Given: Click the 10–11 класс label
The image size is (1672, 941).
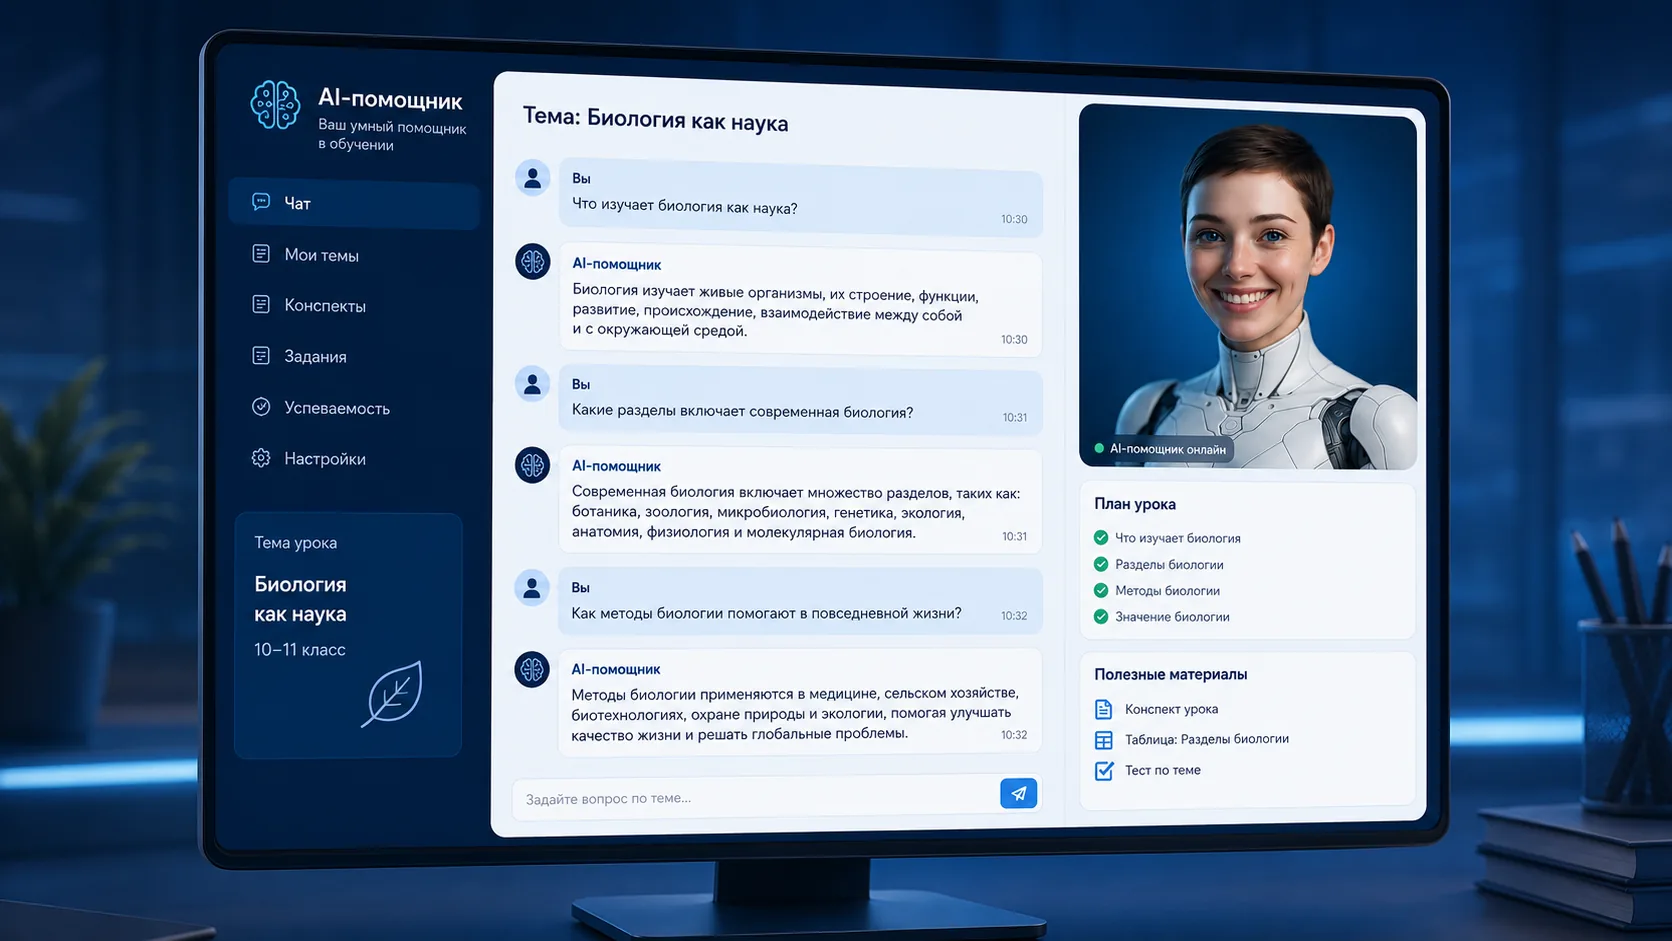Looking at the screenshot, I should point(299,649).
